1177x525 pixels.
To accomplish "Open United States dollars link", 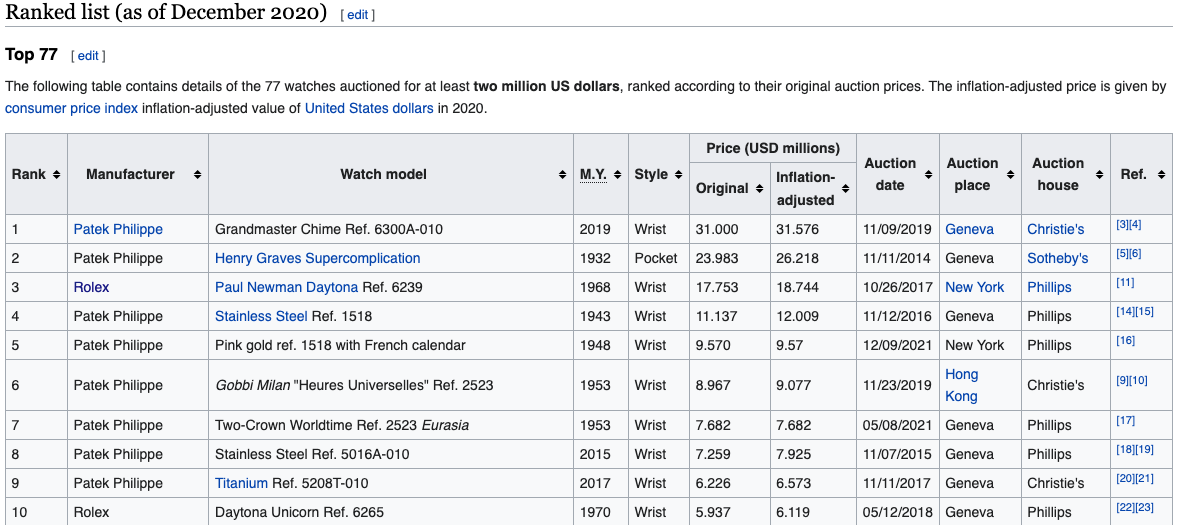I will pyautogui.click(x=369, y=108).
